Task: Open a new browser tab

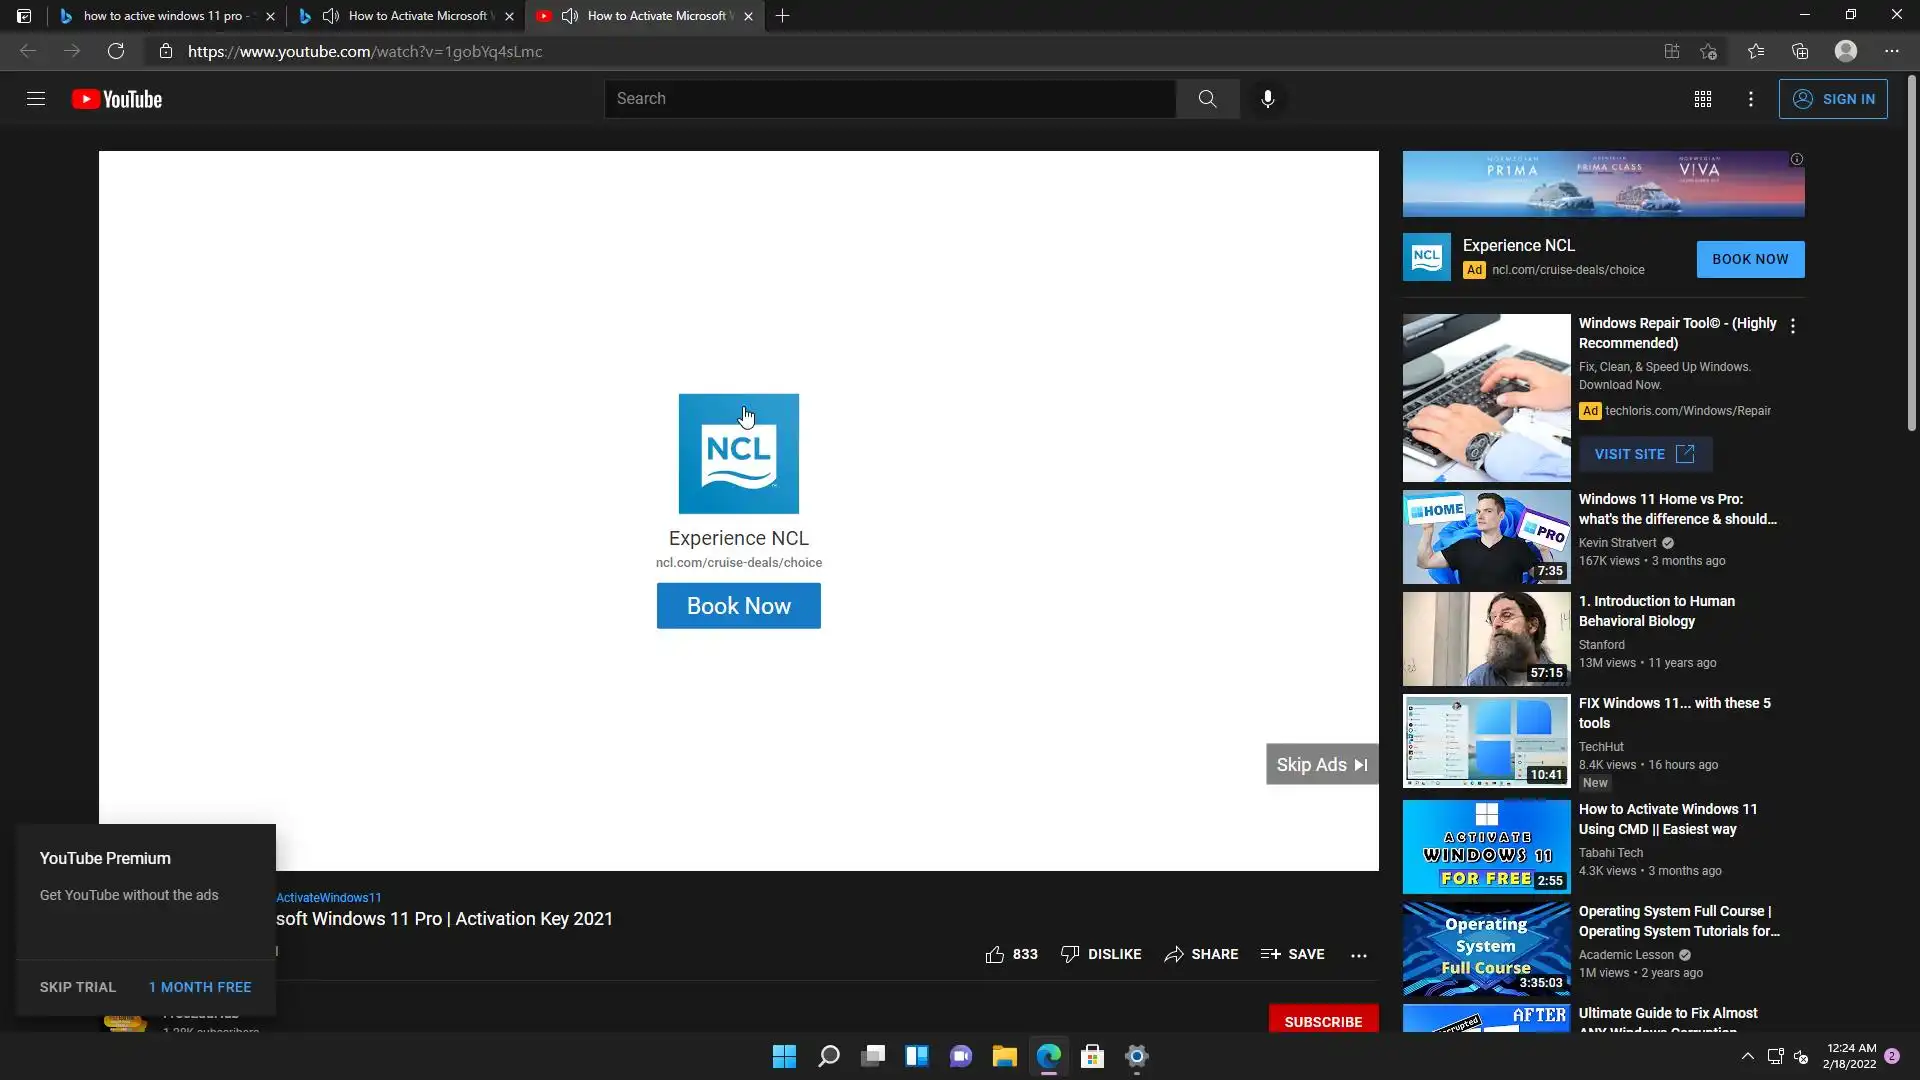Action: (x=782, y=16)
